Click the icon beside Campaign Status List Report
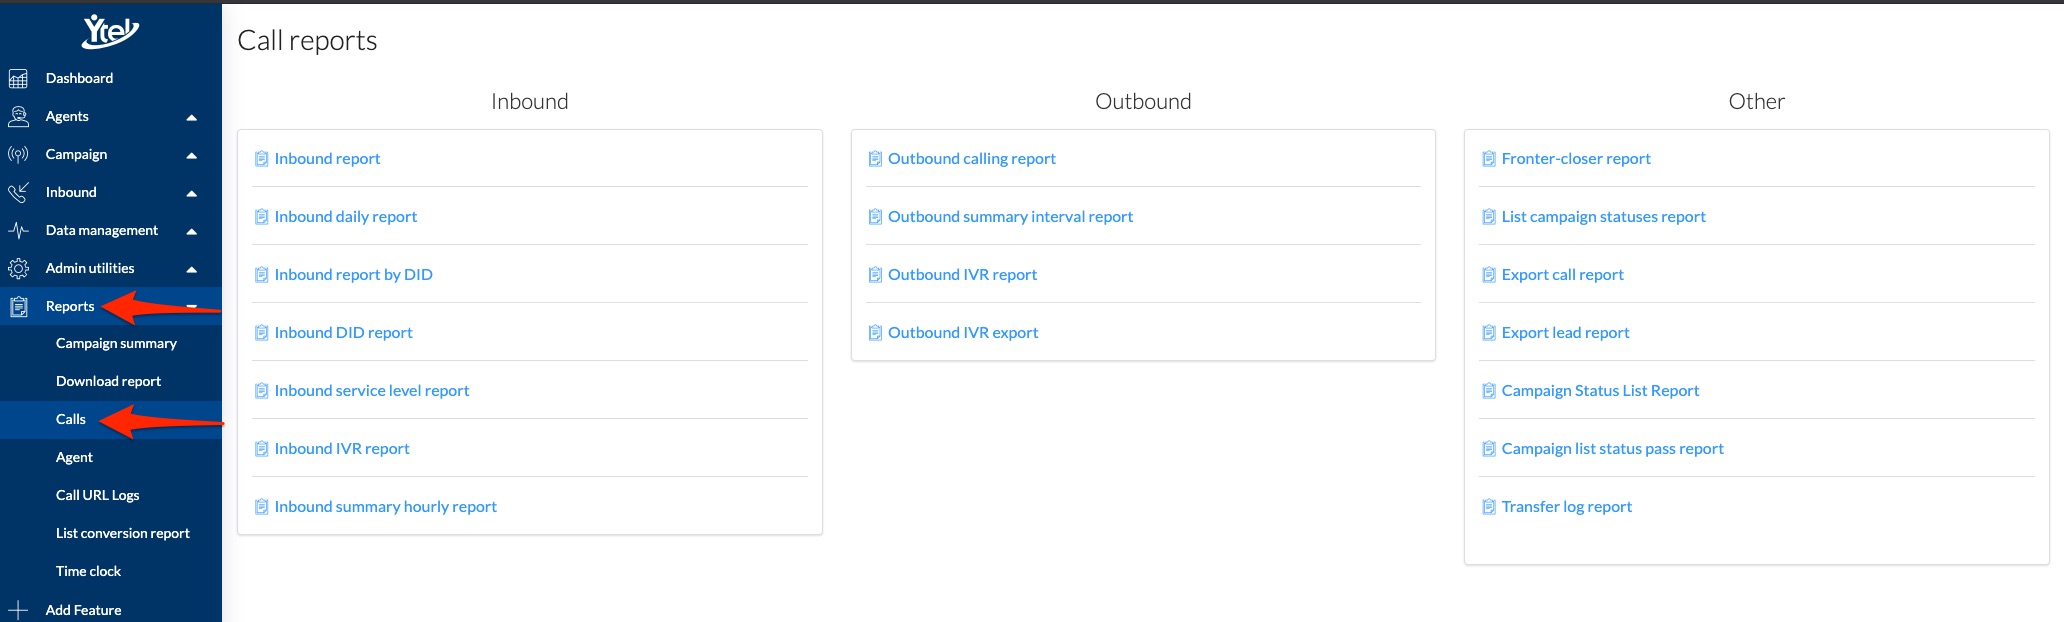 click(1488, 390)
